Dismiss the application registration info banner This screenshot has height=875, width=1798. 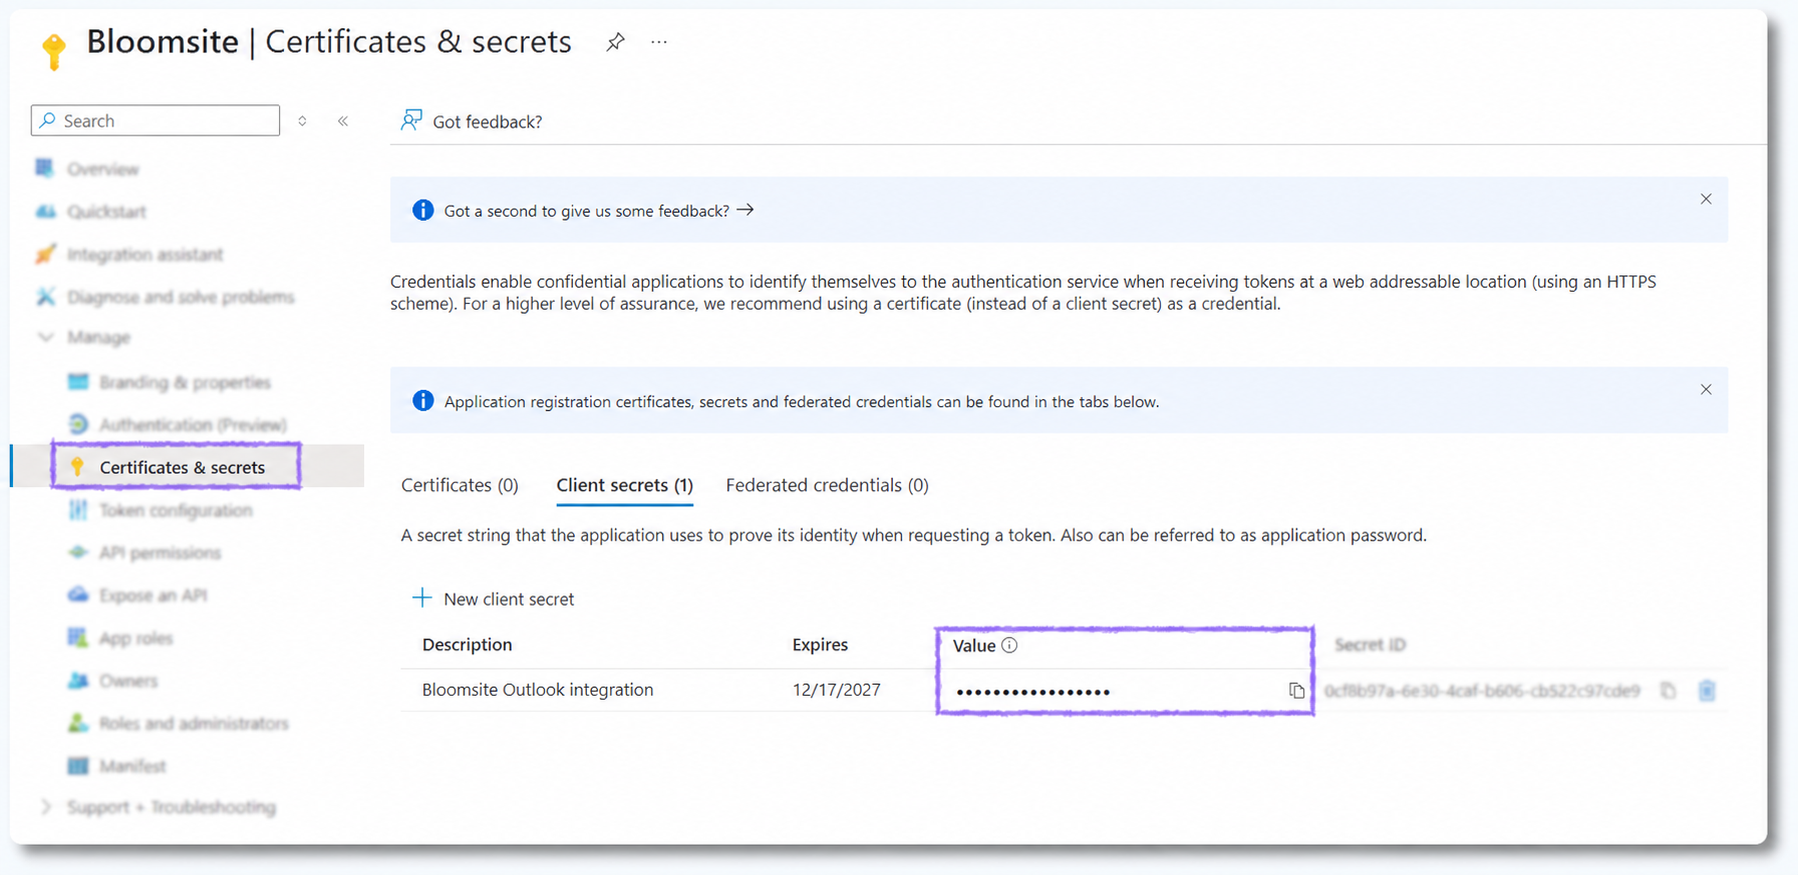pos(1706,389)
